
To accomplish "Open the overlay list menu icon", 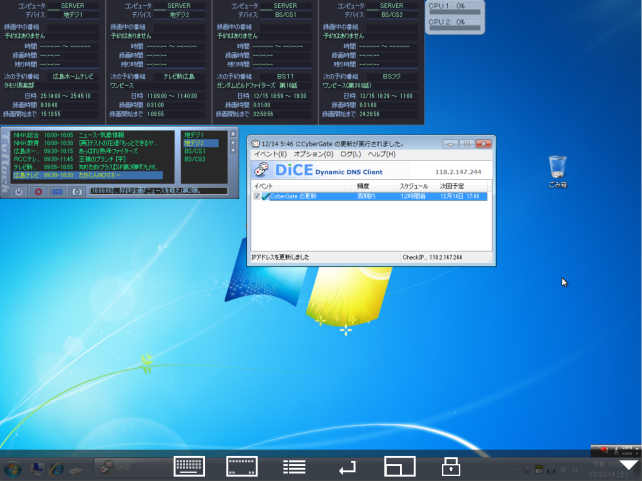I will (x=294, y=467).
